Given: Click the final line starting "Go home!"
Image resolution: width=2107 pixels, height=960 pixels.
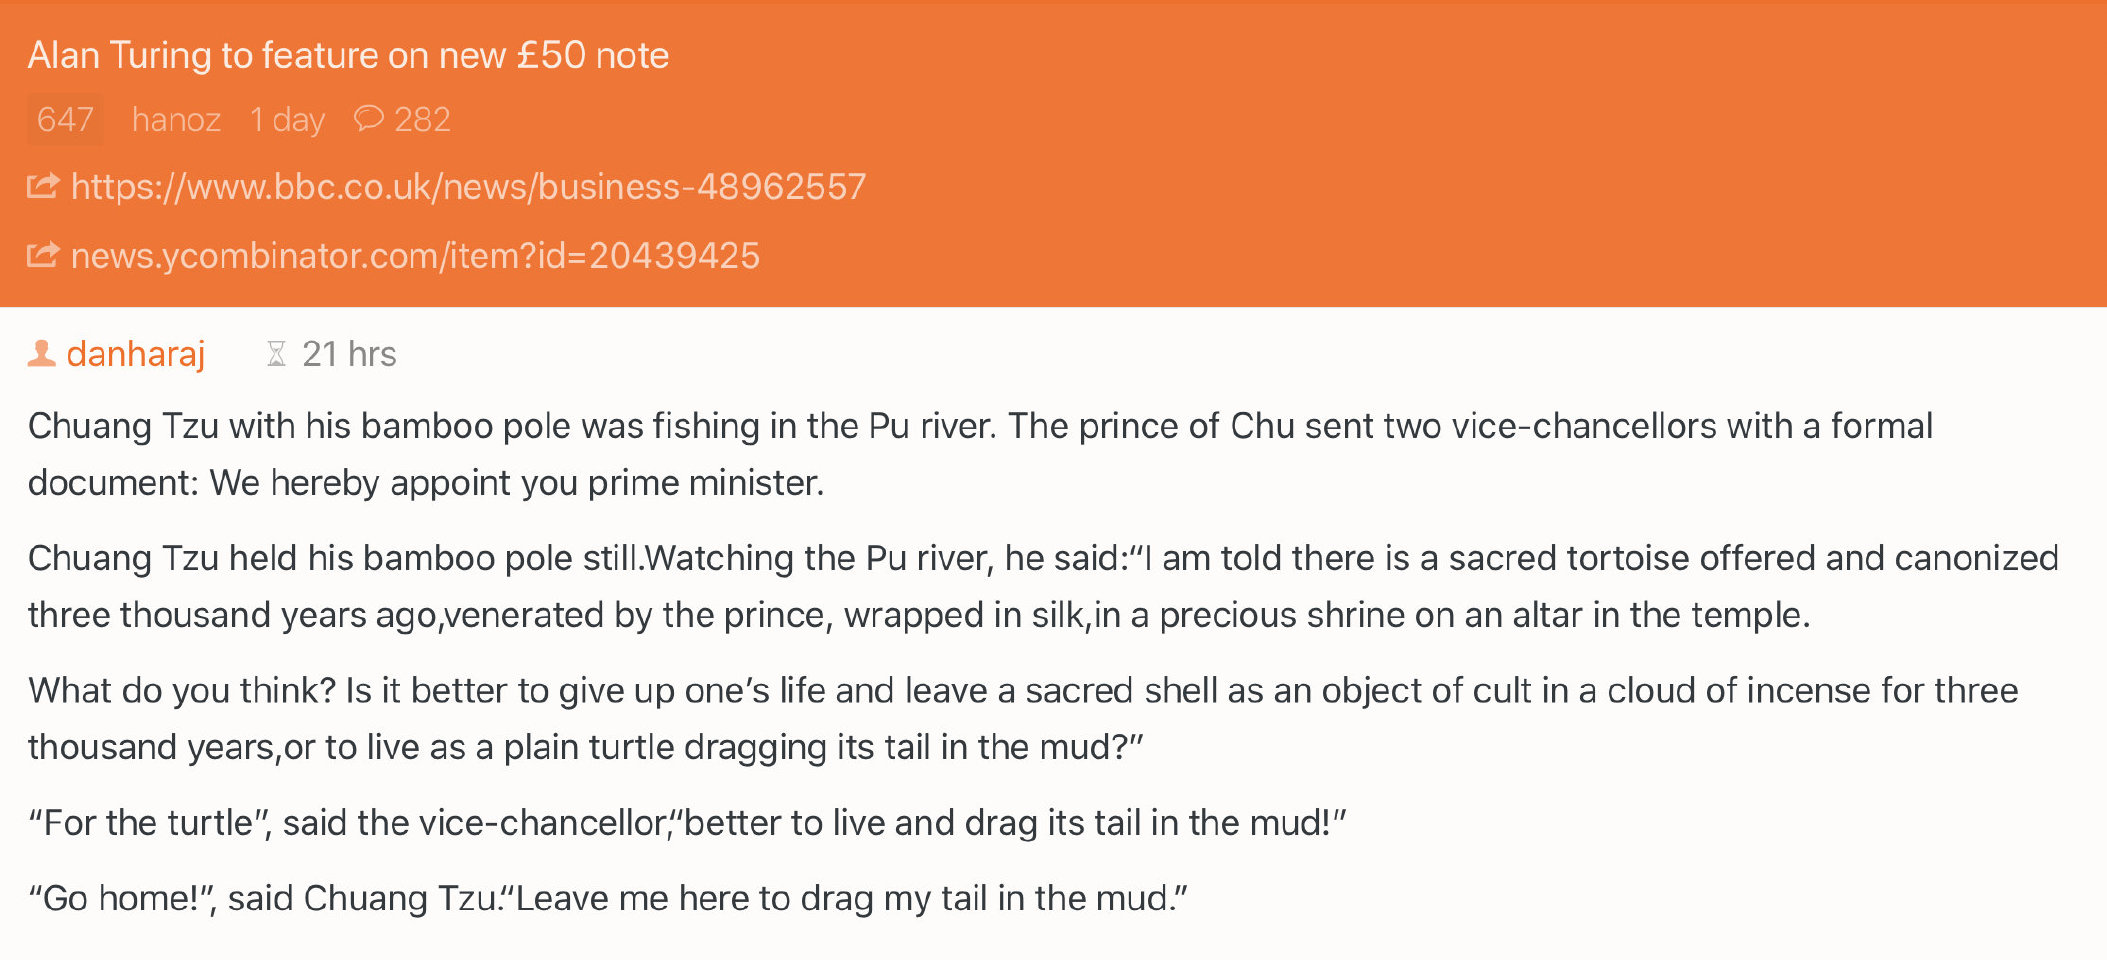Looking at the screenshot, I should (x=607, y=898).
